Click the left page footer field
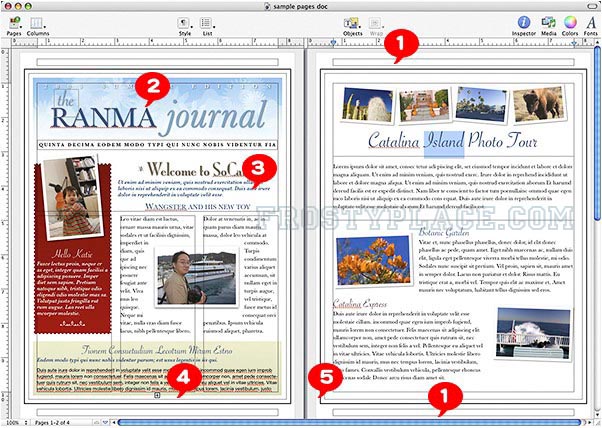 coord(157,412)
